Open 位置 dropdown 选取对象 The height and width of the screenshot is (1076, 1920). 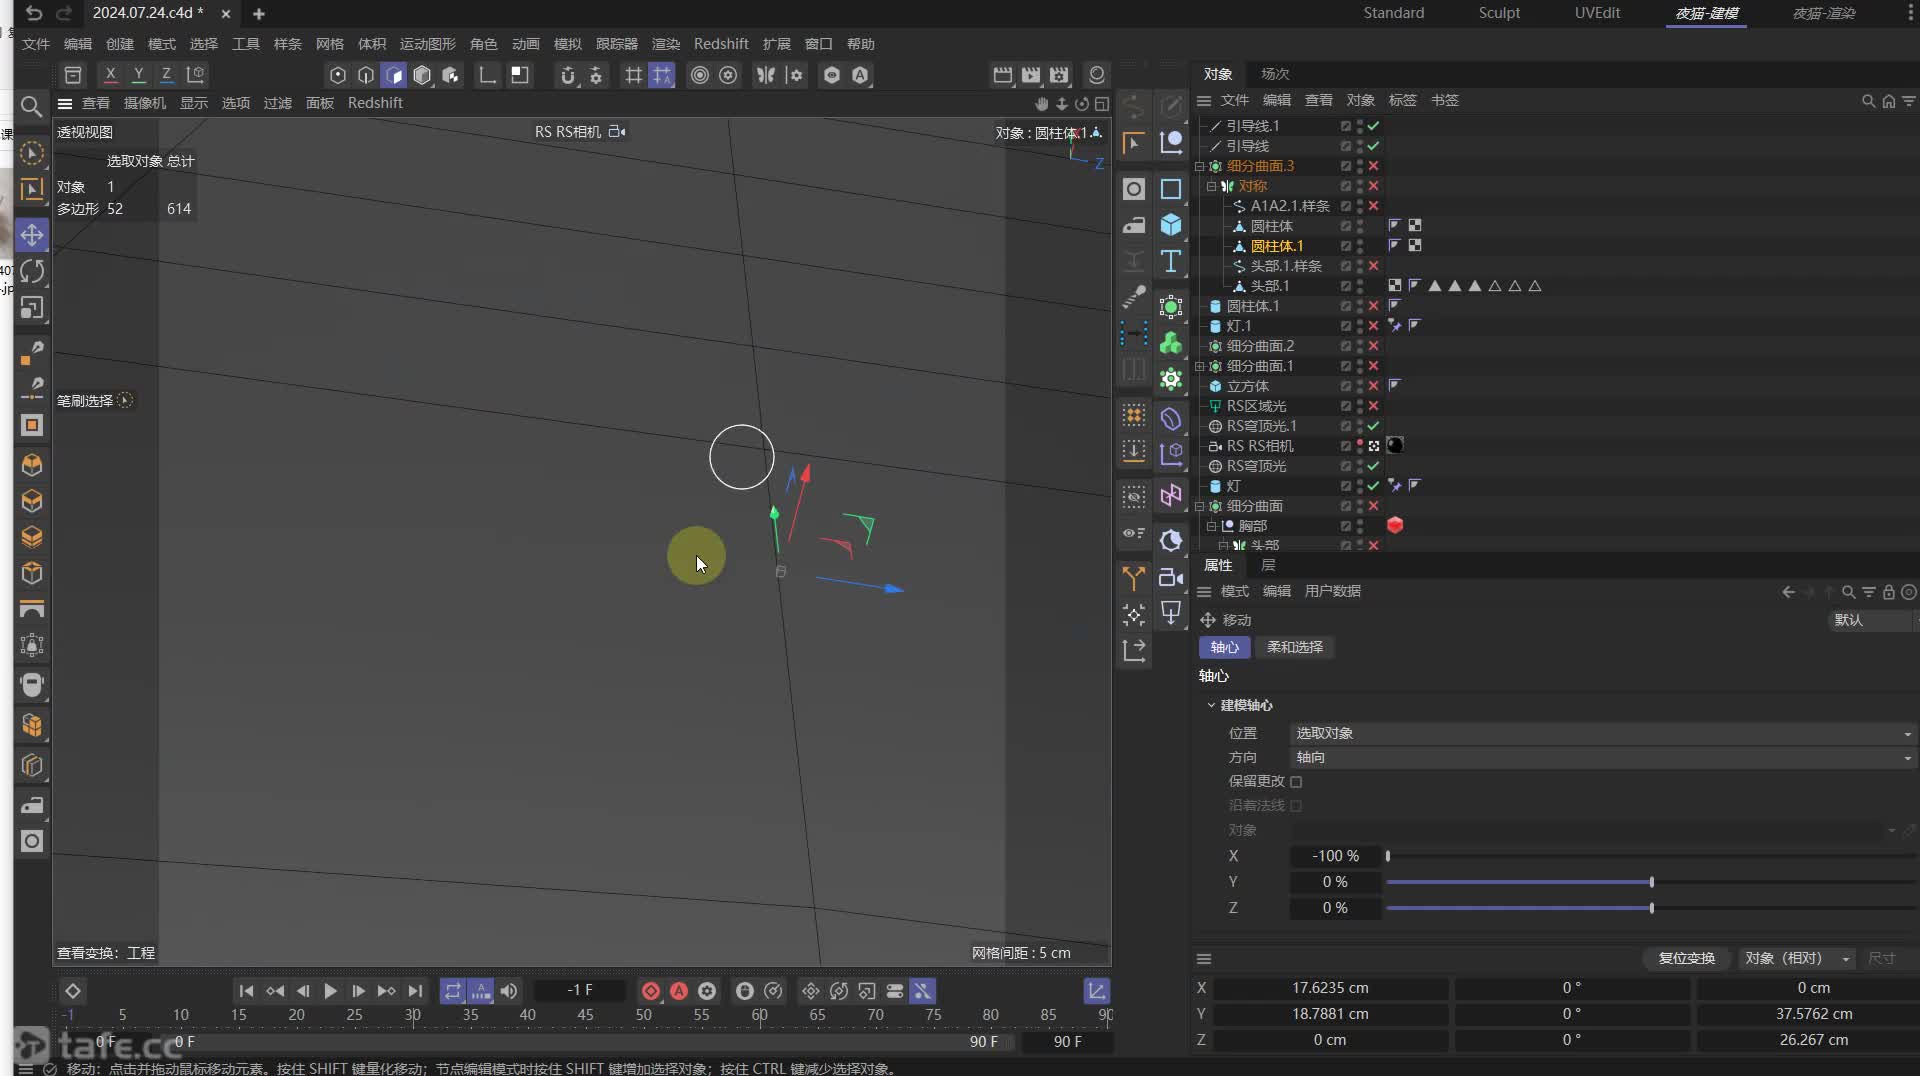tap(1602, 733)
